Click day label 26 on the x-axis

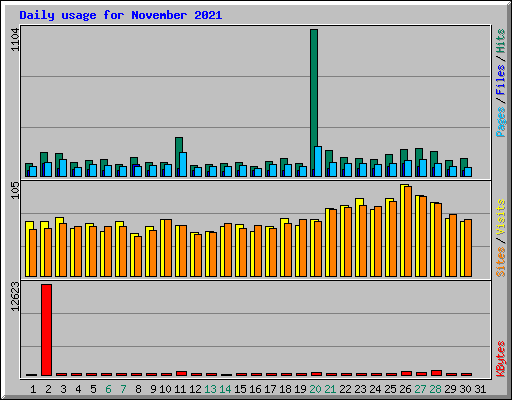point(405,389)
